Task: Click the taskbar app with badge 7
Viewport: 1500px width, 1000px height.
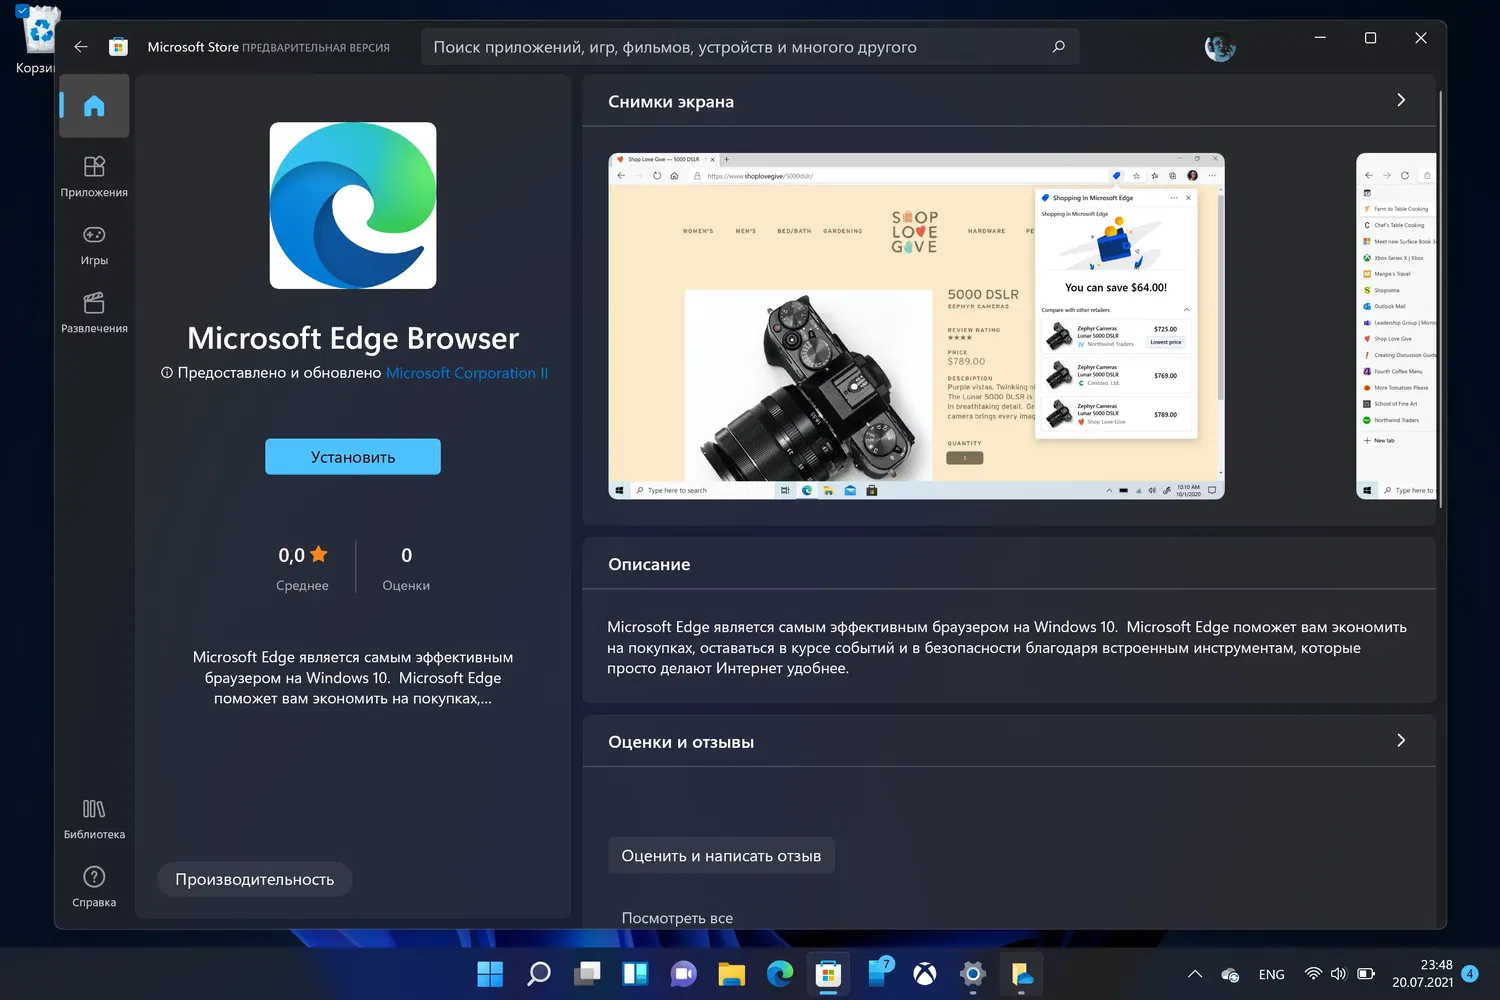Action: [877, 973]
